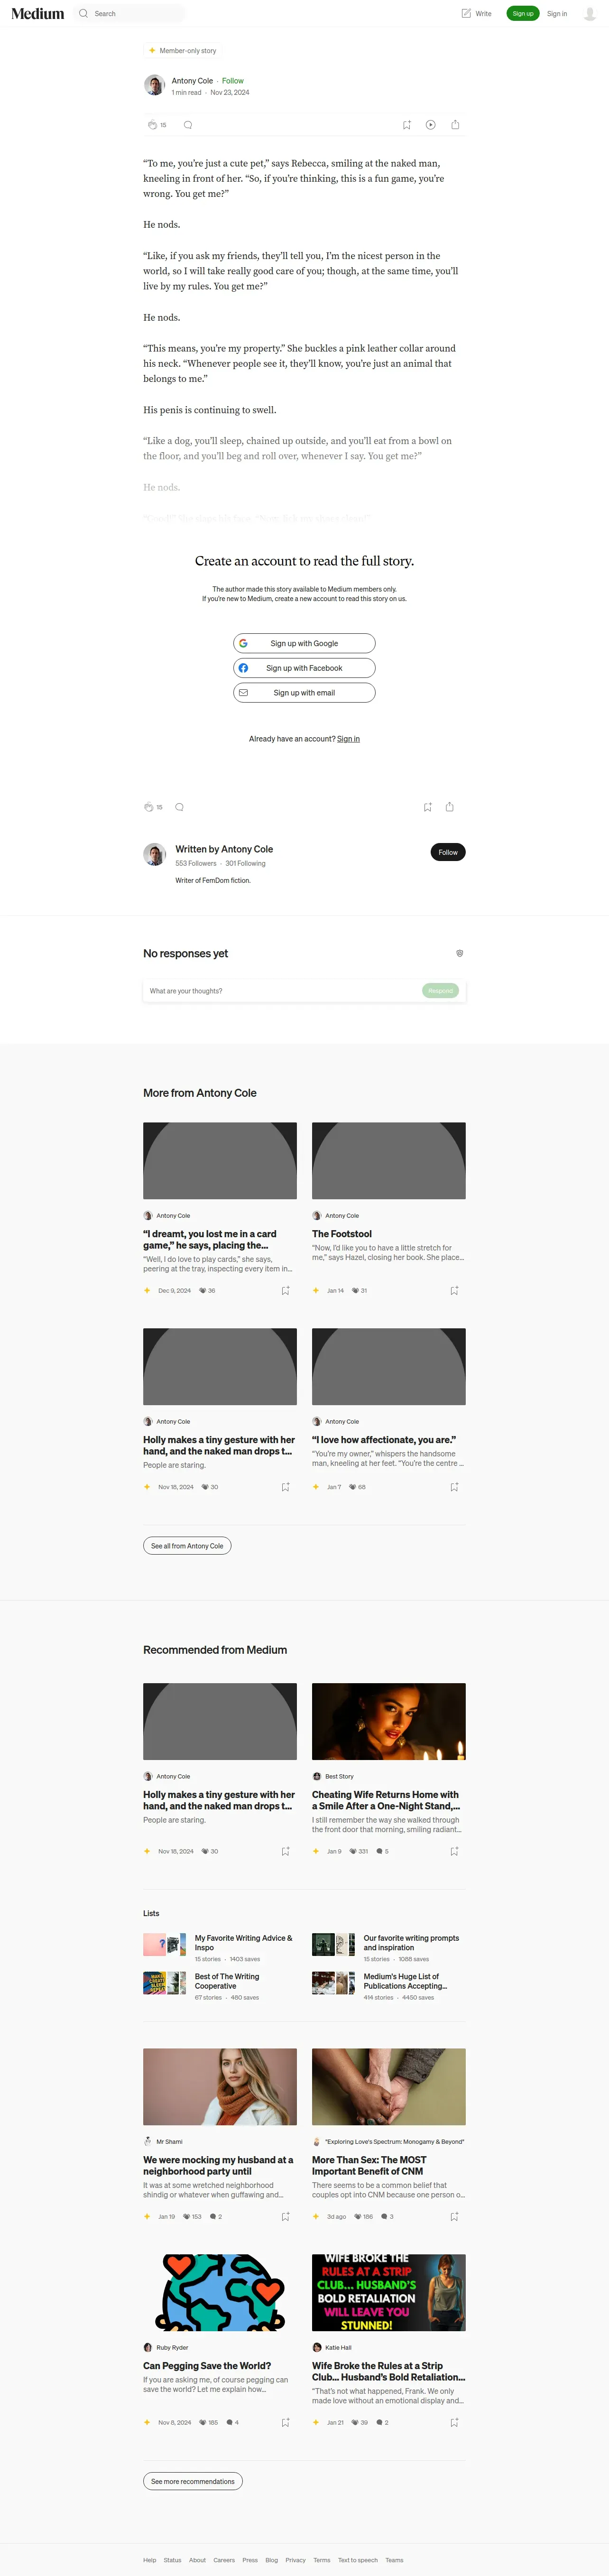Open the responses bubble icon at the top of the article
Image resolution: width=609 pixels, height=2576 pixels.
point(188,125)
